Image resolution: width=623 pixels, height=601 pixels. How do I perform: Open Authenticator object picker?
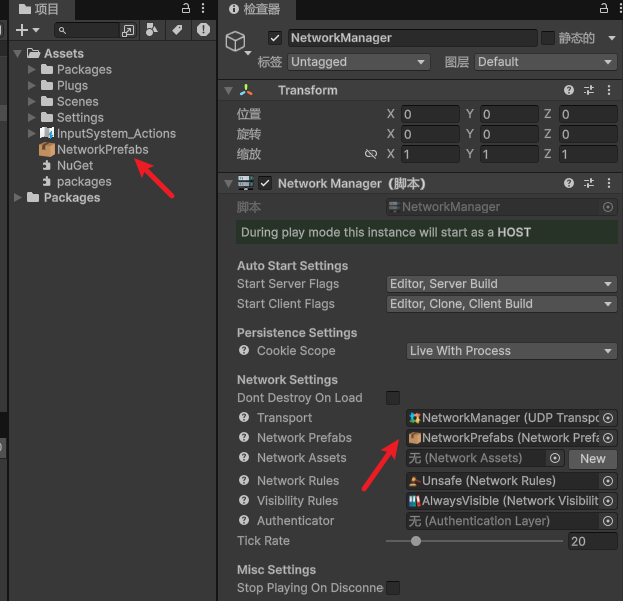tap(608, 521)
